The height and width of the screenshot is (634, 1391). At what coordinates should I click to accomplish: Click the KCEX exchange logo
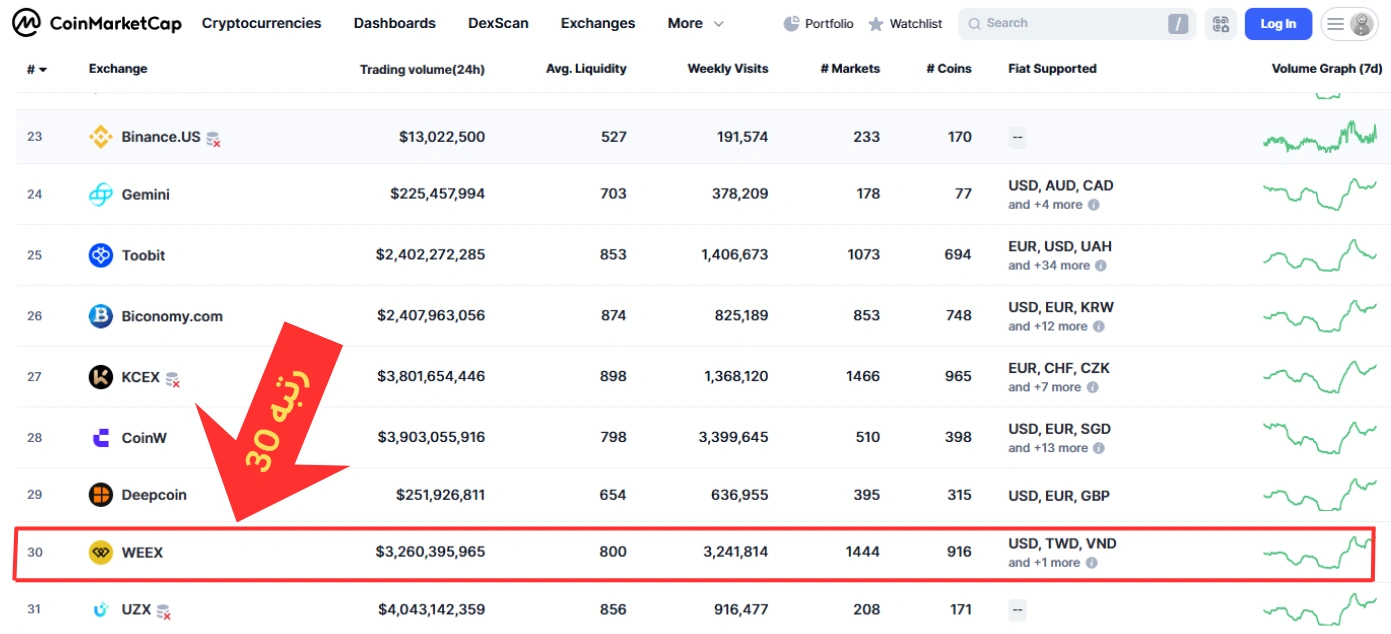point(101,377)
